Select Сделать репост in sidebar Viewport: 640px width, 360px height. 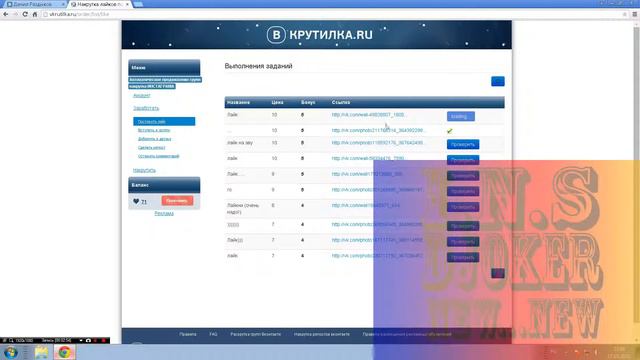pos(151,147)
